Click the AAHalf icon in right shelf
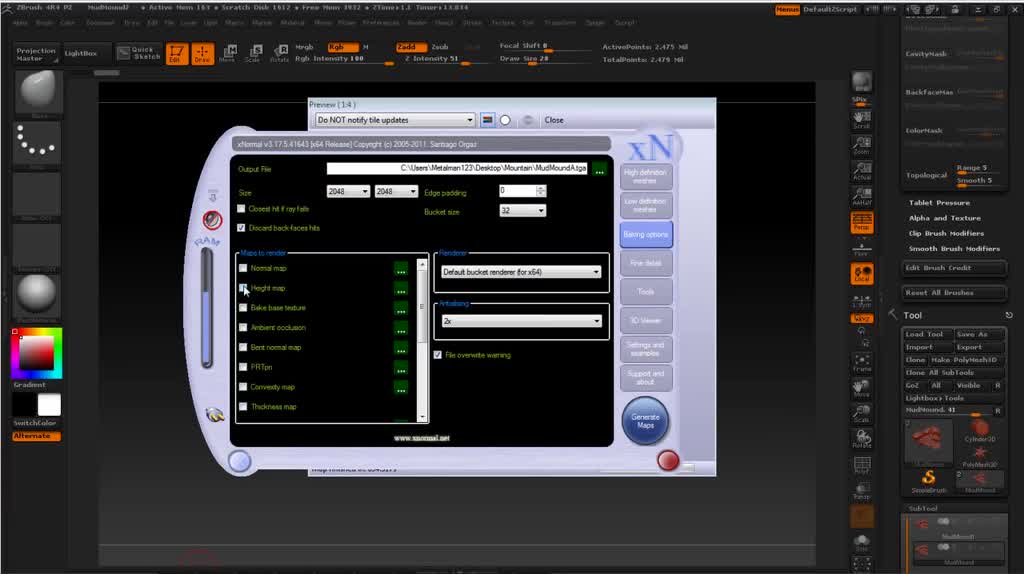Screen dimensions: 1024x574 click(x=861, y=197)
